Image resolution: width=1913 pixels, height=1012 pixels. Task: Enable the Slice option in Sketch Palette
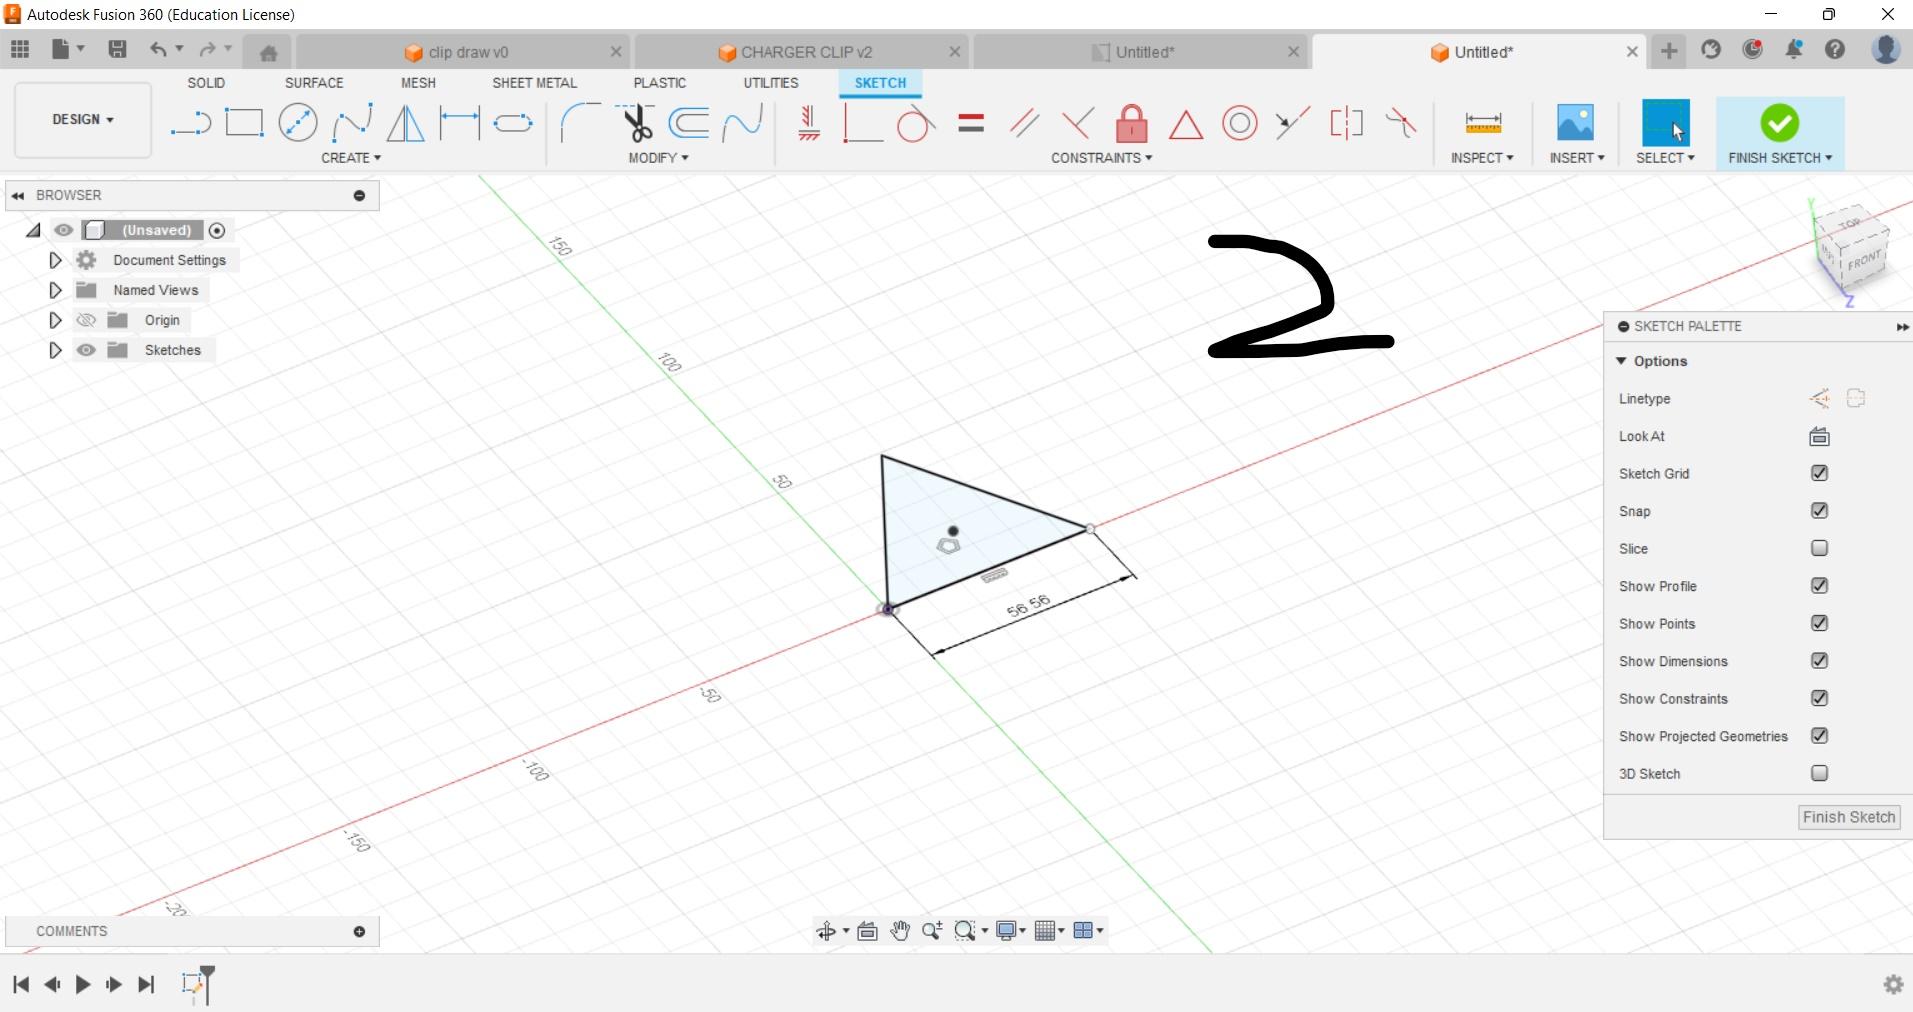tap(1818, 548)
